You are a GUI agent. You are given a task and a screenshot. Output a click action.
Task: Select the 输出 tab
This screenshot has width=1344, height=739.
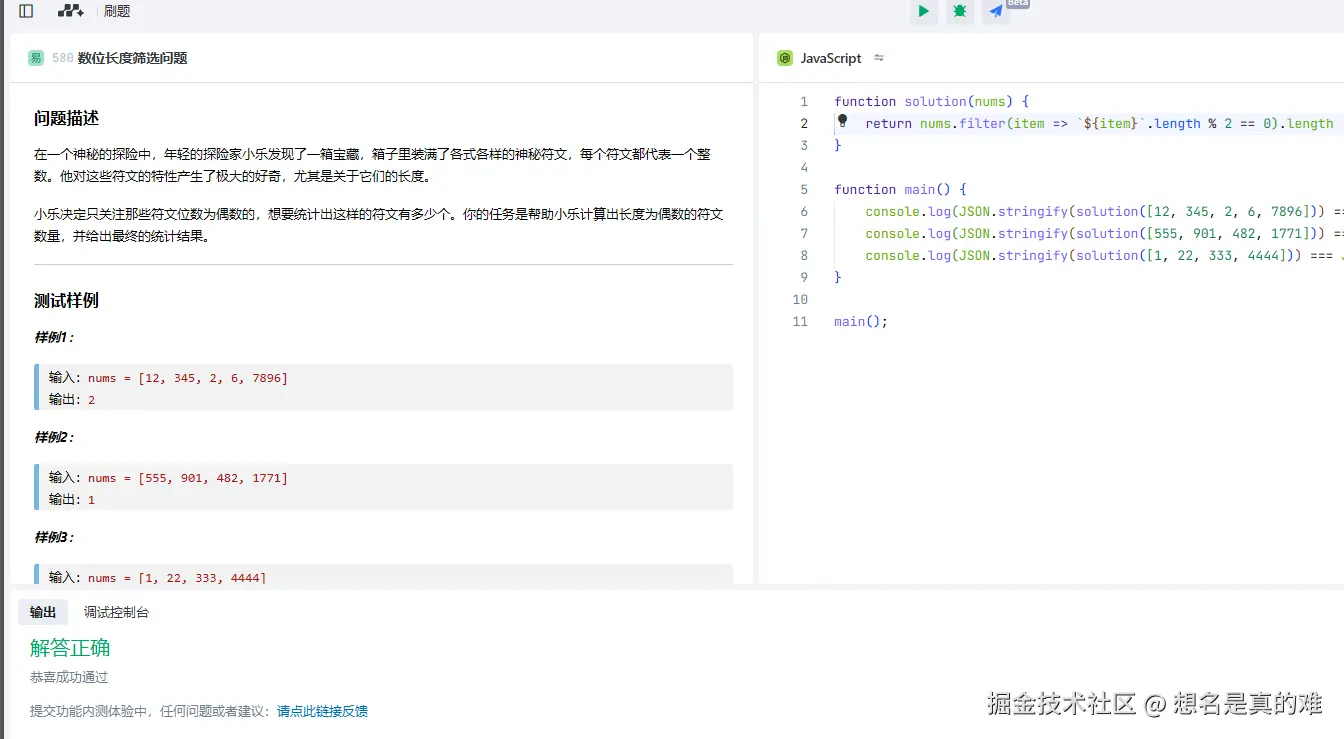[43, 611]
